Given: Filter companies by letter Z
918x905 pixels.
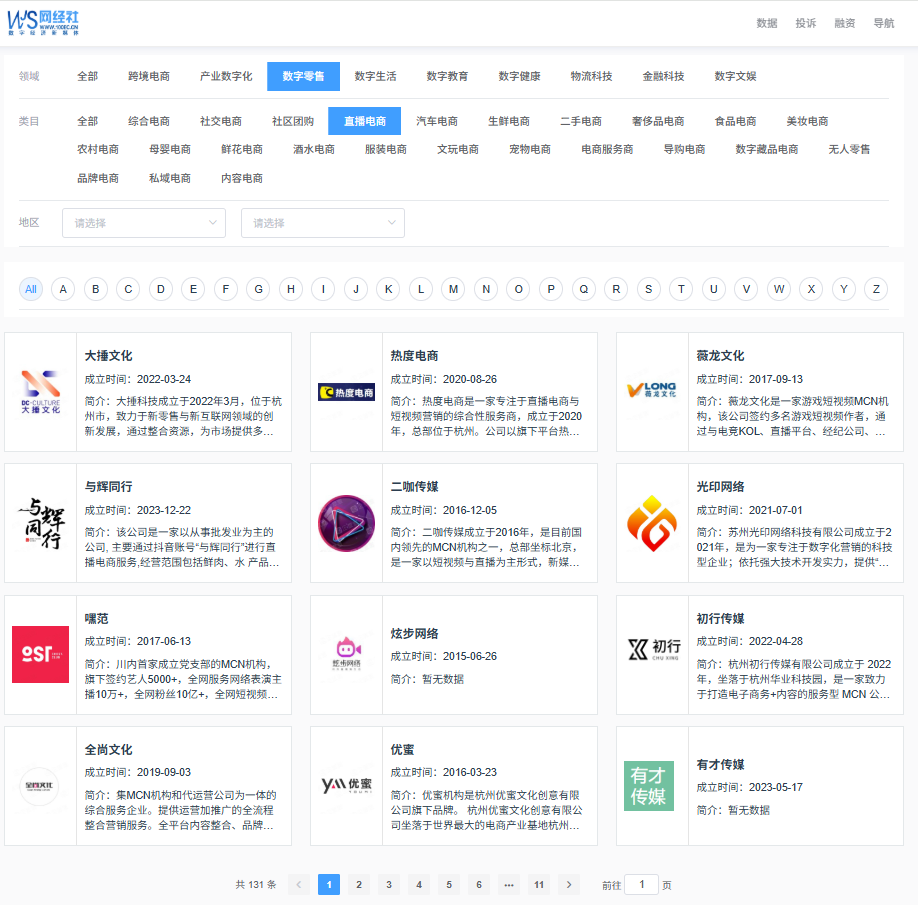Looking at the screenshot, I should 876,289.
